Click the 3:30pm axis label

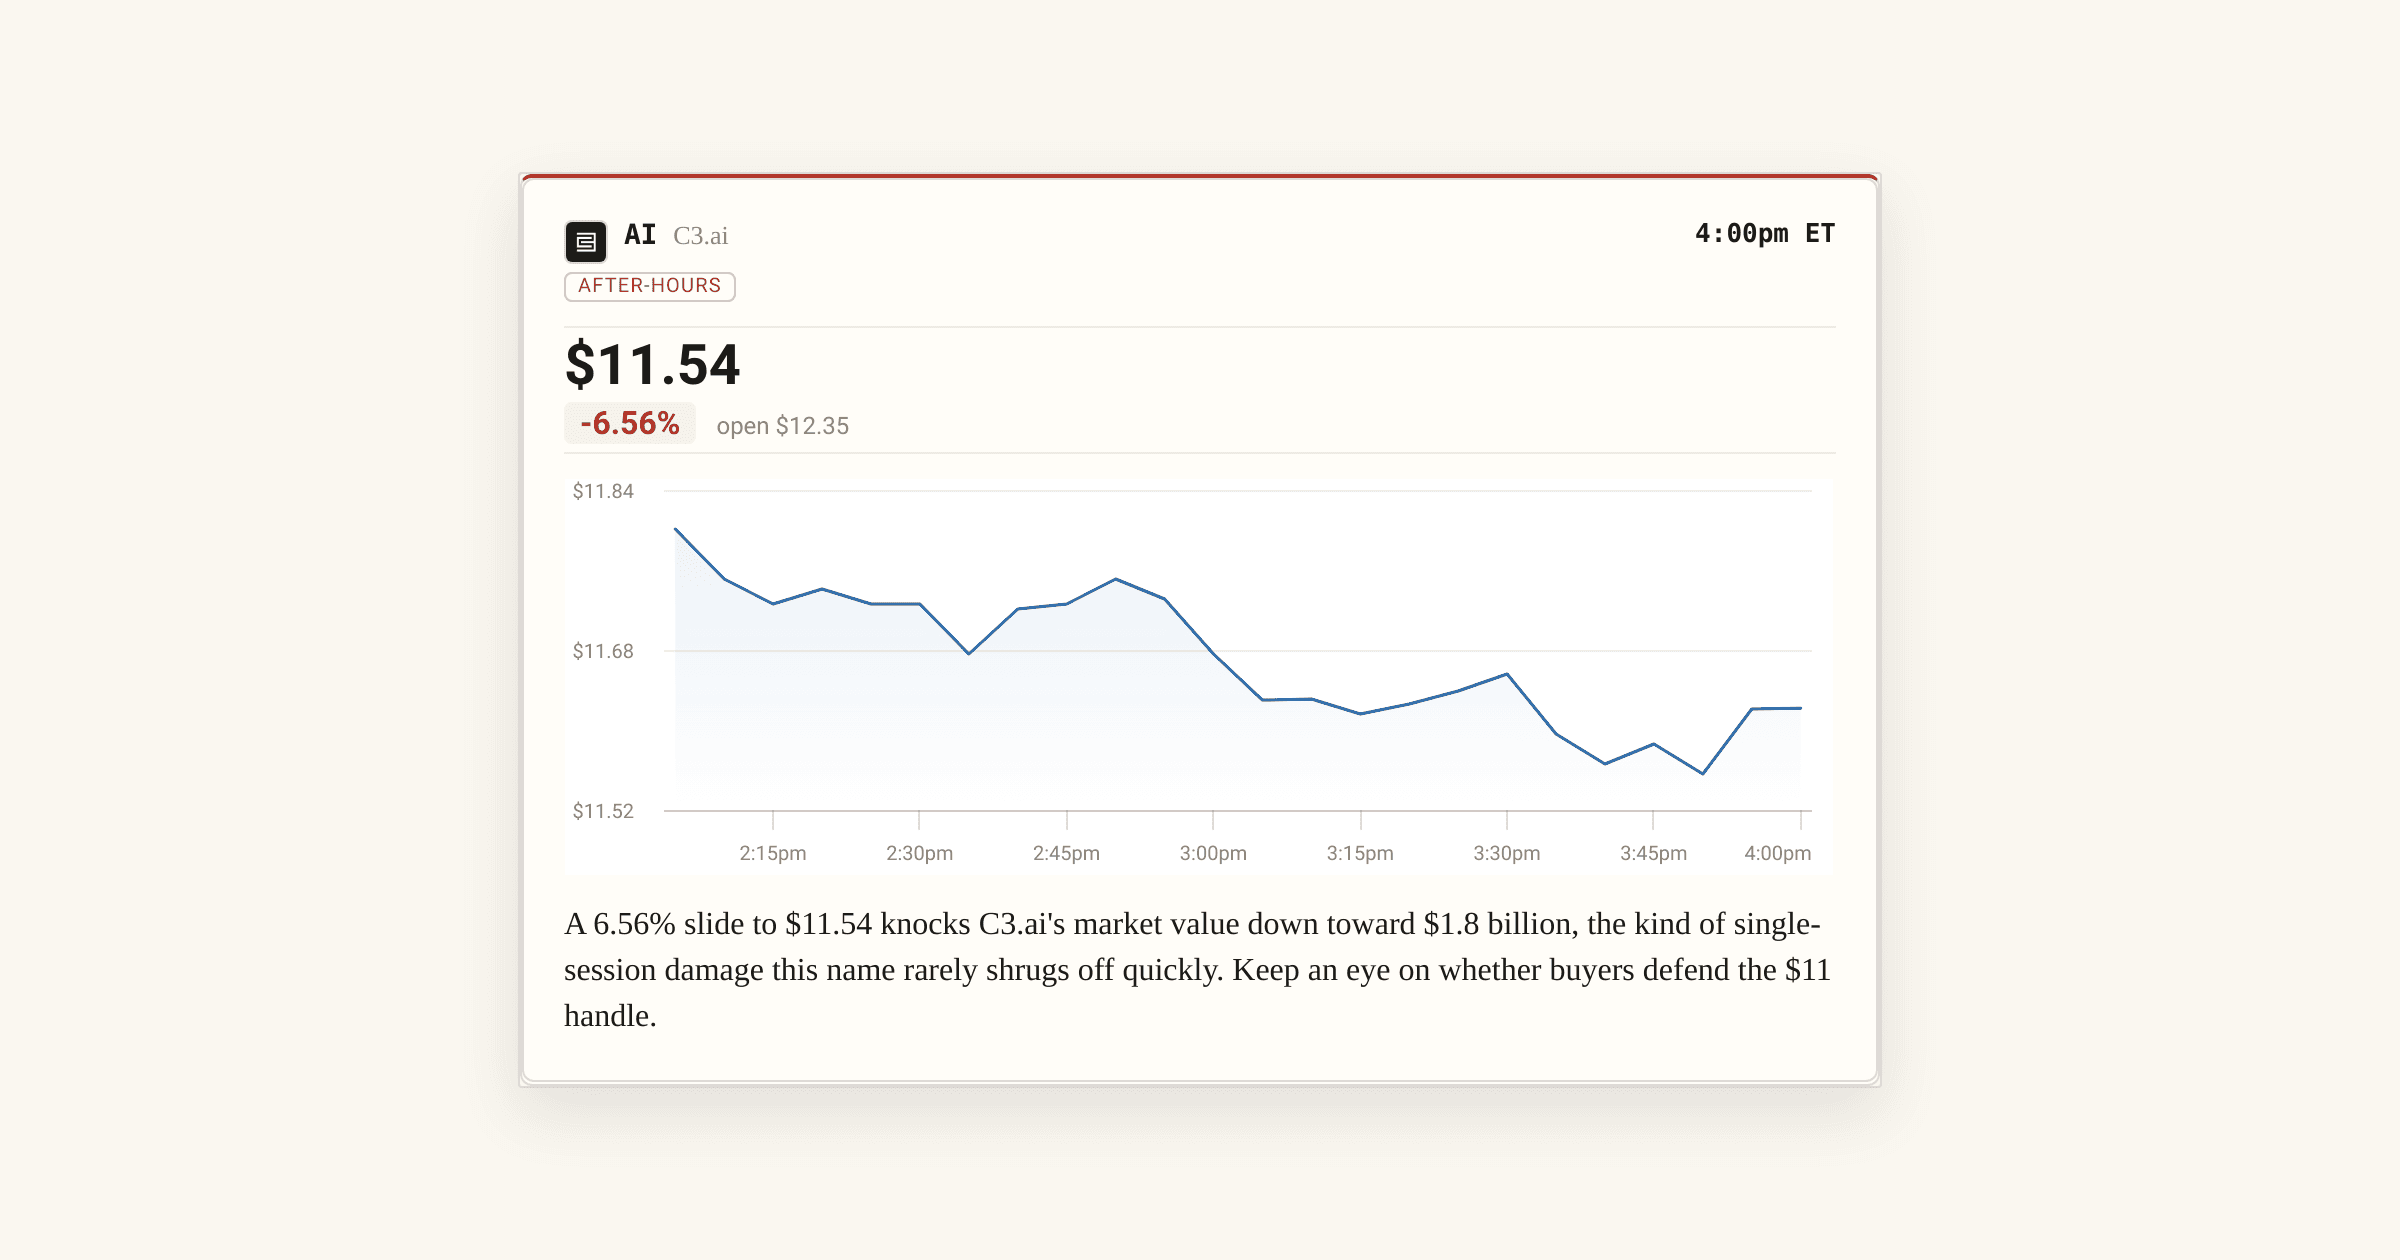[x=1507, y=853]
